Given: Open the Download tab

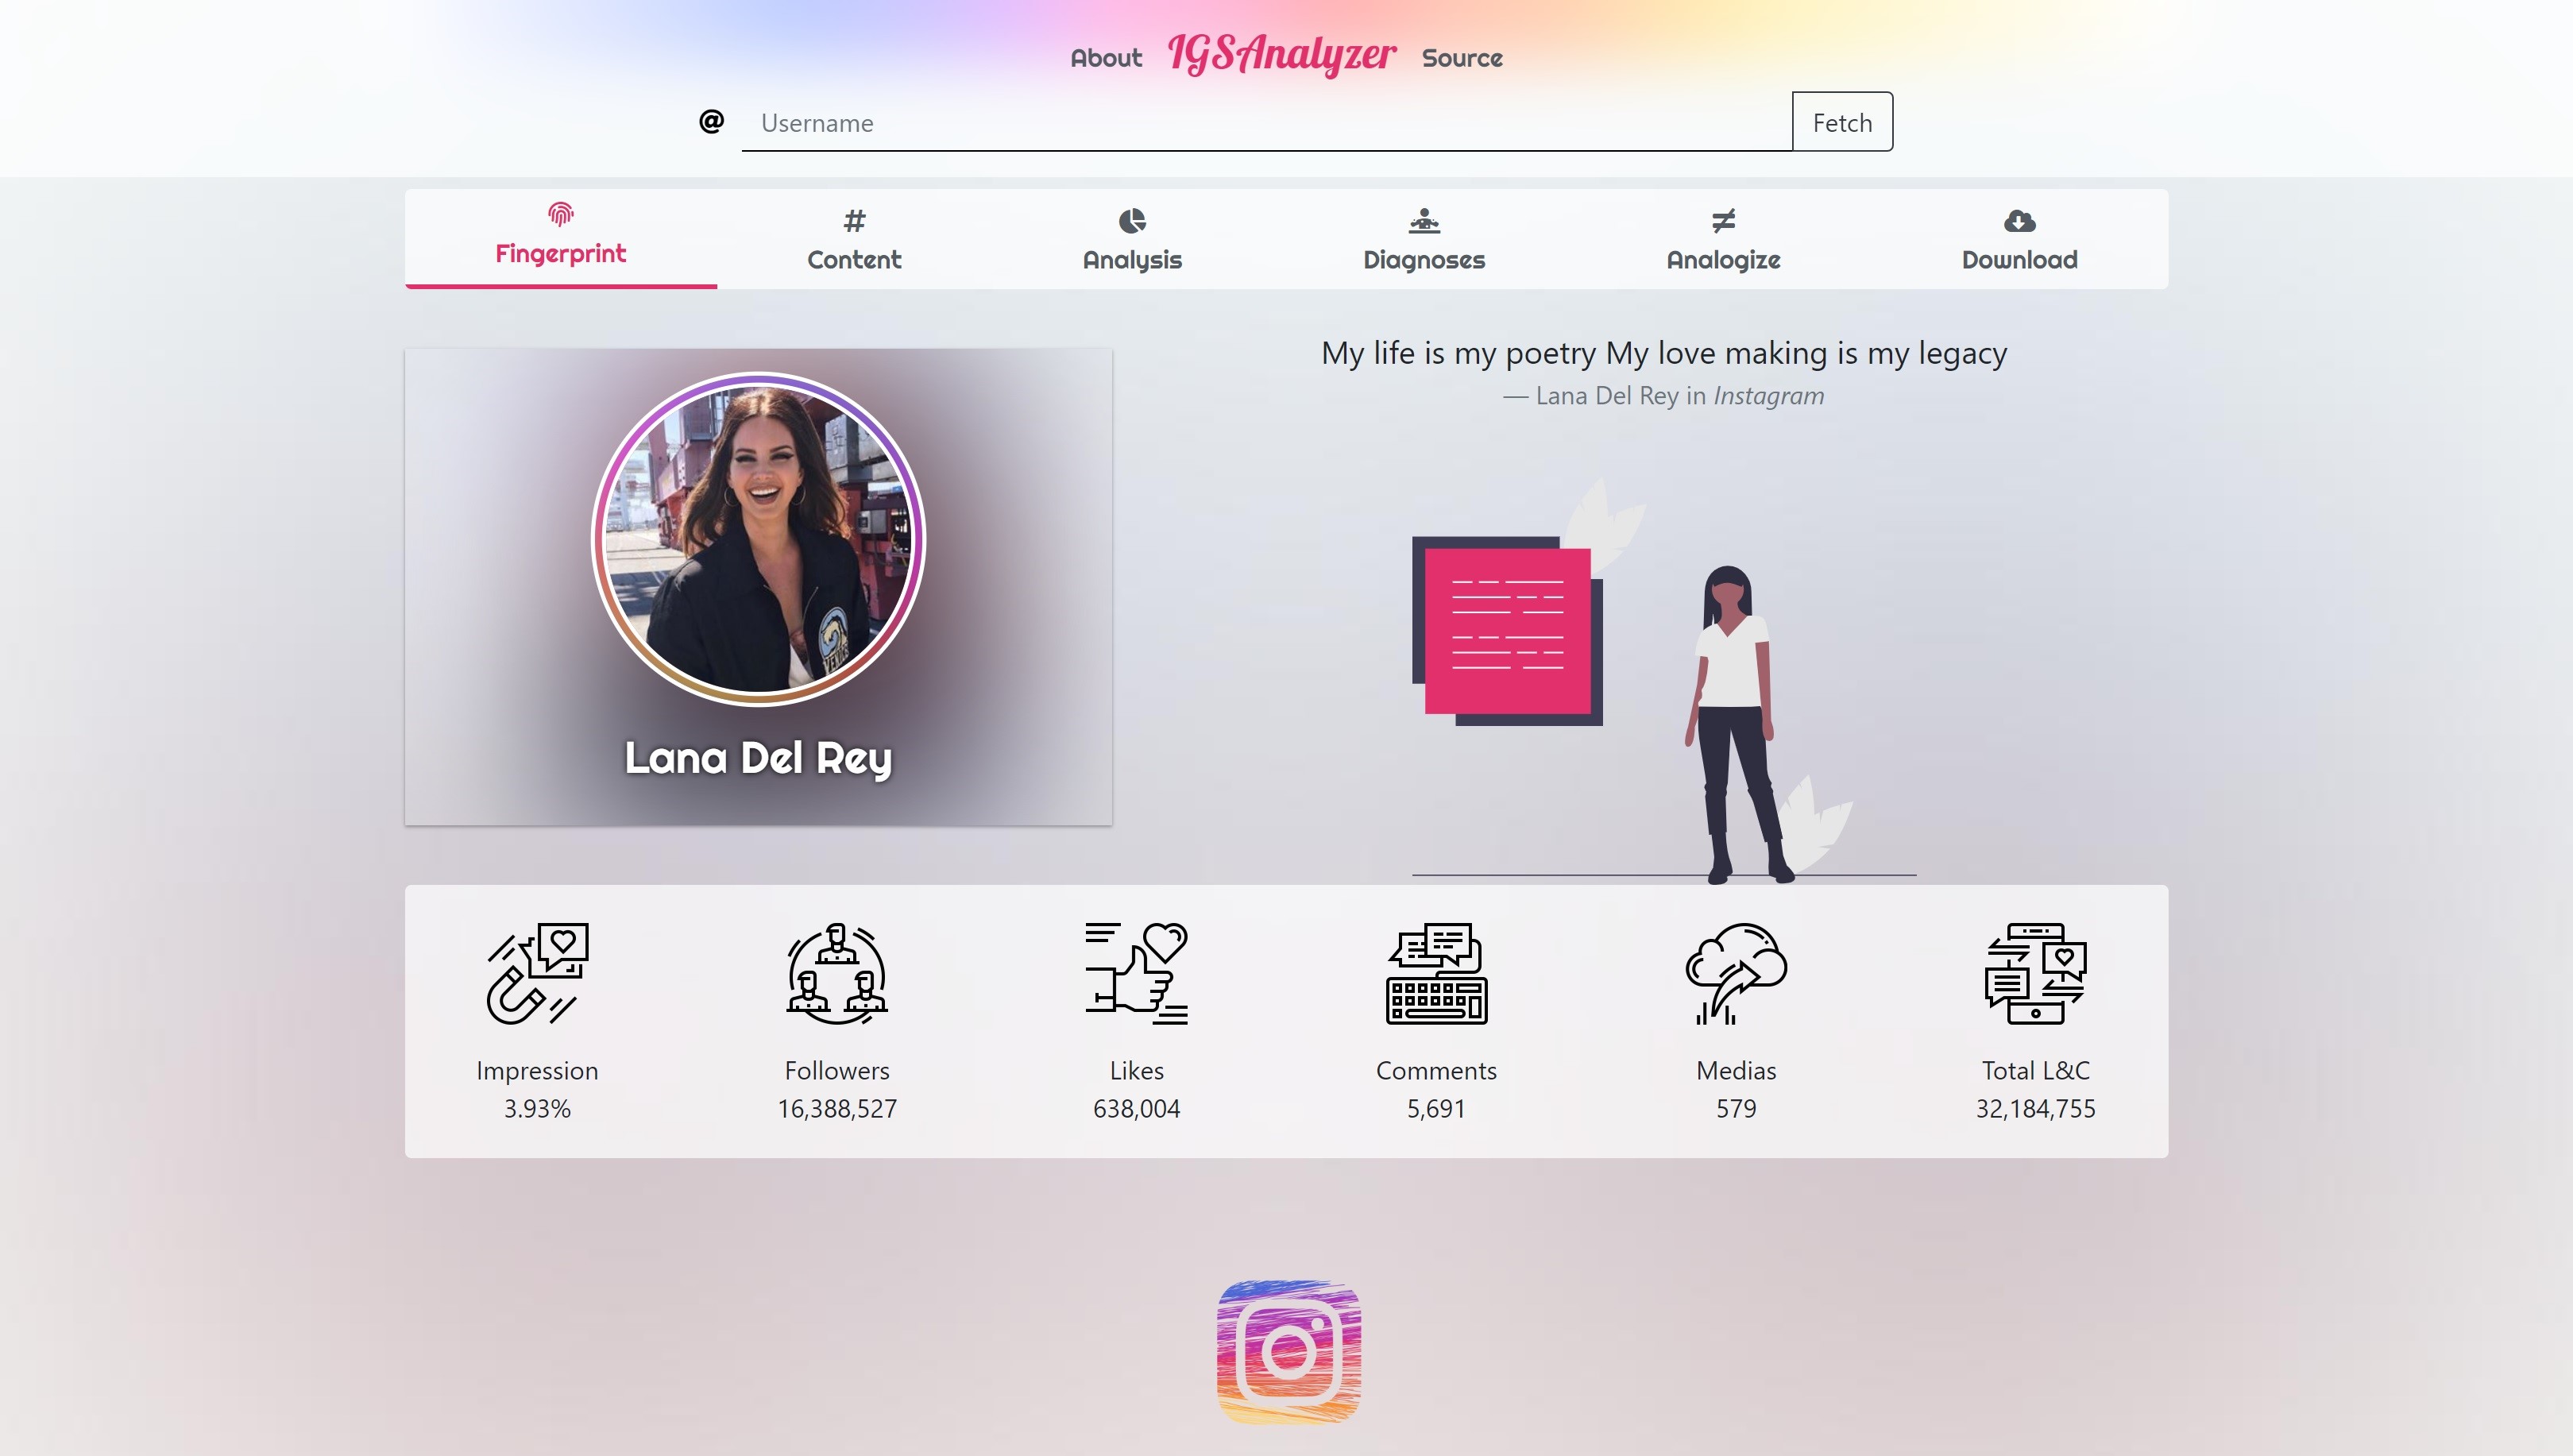Looking at the screenshot, I should point(2019,240).
